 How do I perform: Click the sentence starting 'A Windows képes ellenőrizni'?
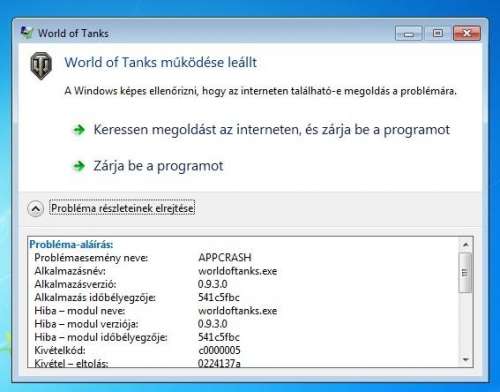[260, 91]
